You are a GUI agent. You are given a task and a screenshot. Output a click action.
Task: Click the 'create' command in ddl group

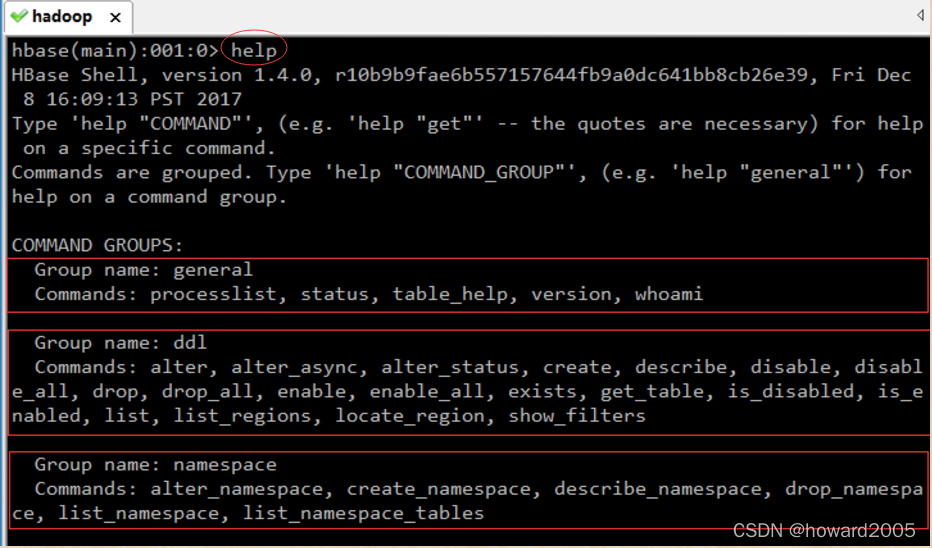[577, 367]
